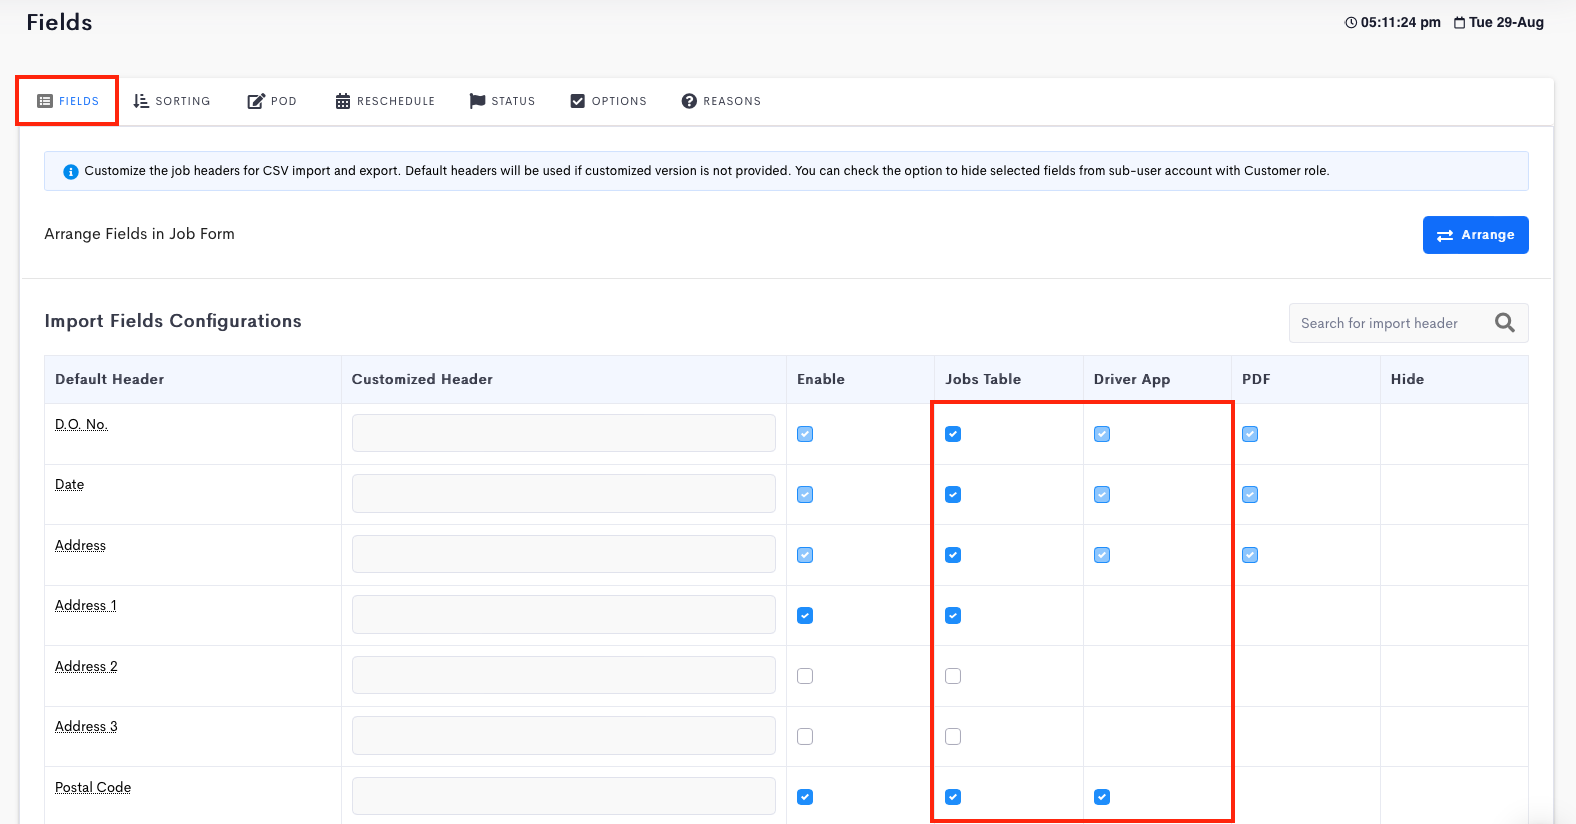Disable the Postal Code Enable checkbox
The image size is (1576, 824).
point(805,797)
